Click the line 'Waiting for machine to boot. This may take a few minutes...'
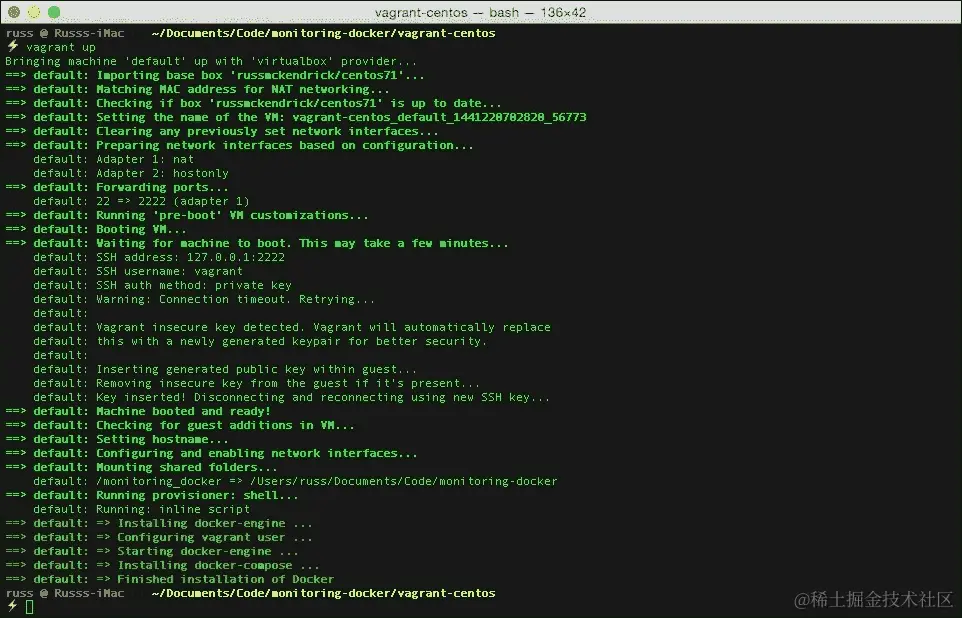This screenshot has width=962, height=618. point(302,244)
